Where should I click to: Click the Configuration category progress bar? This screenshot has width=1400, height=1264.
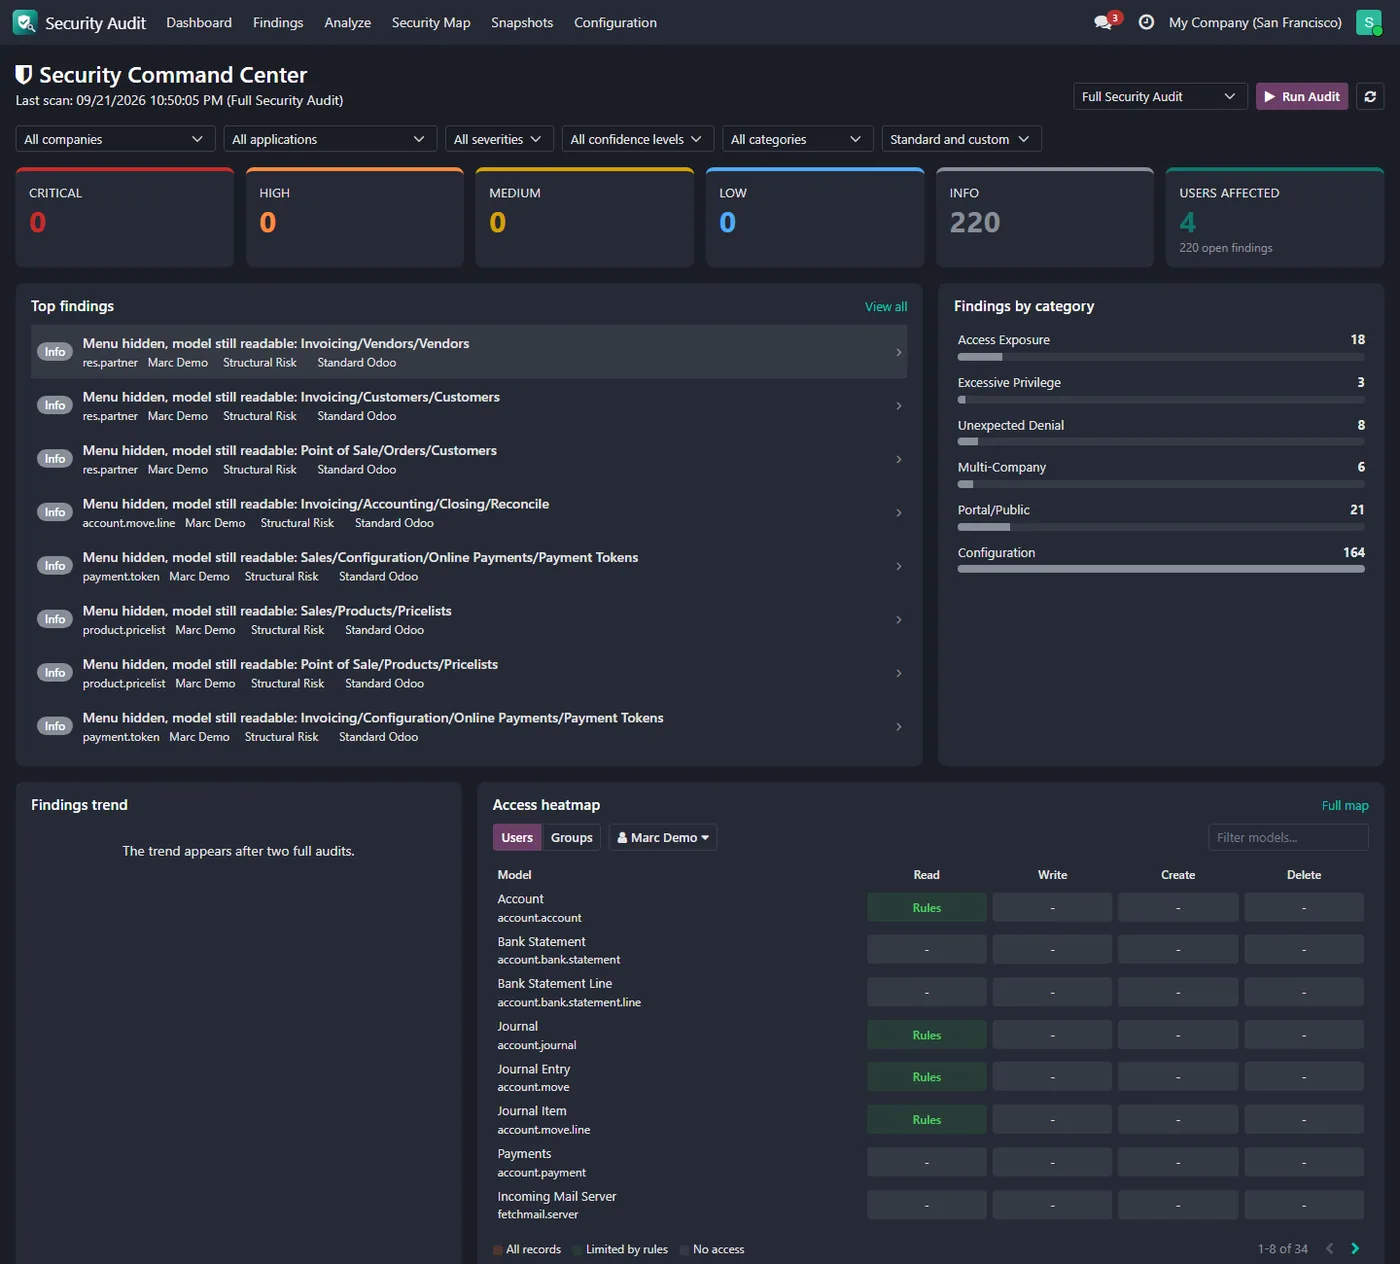click(1161, 569)
